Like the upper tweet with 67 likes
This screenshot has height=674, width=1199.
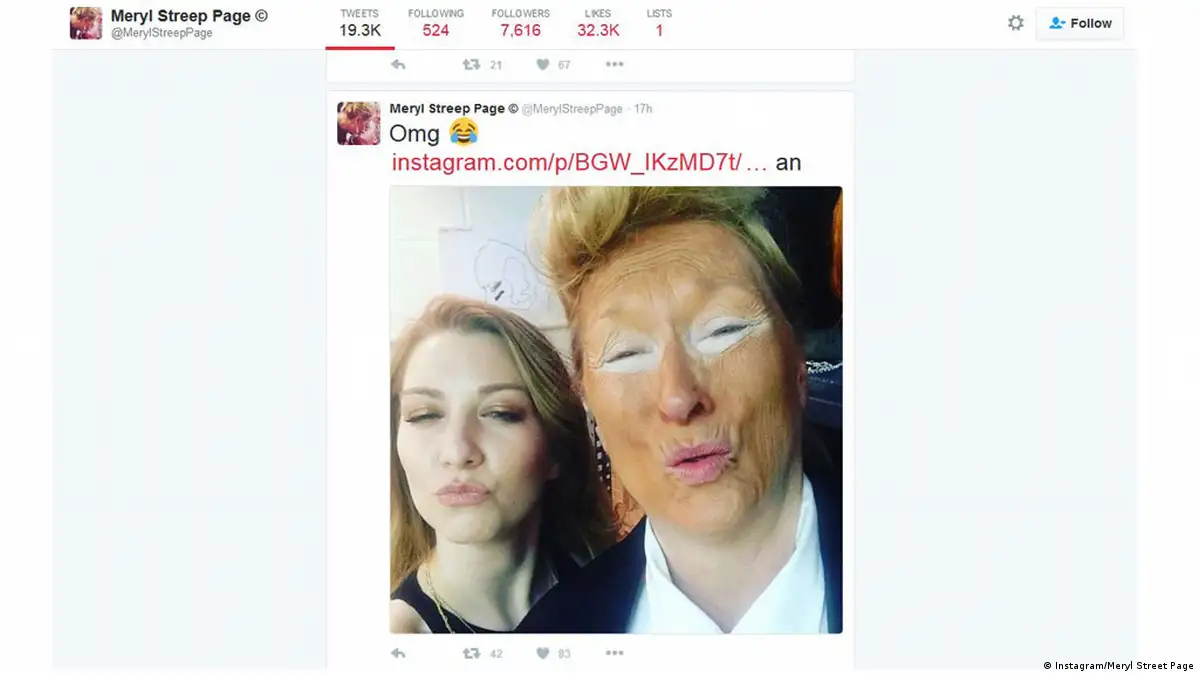(543, 65)
